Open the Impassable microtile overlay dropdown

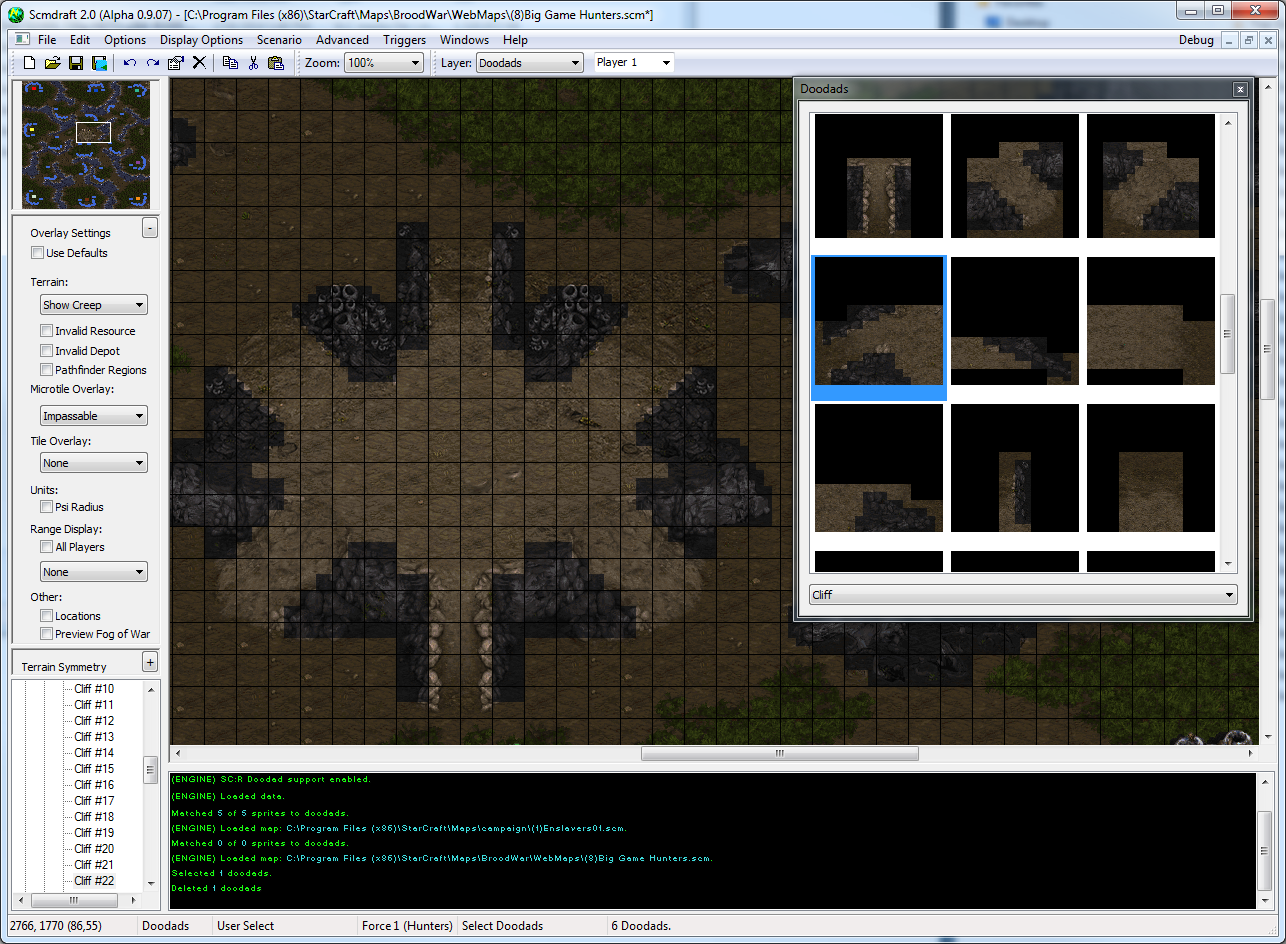point(94,416)
